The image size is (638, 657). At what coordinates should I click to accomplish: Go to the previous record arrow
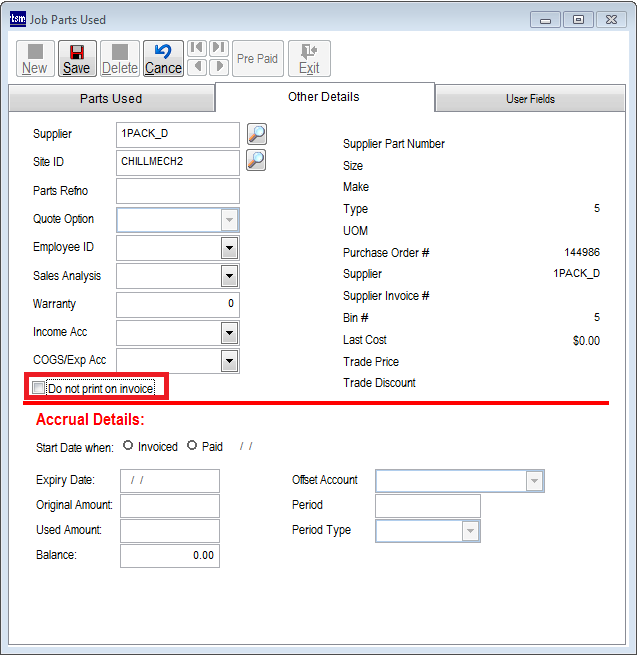coord(197,68)
